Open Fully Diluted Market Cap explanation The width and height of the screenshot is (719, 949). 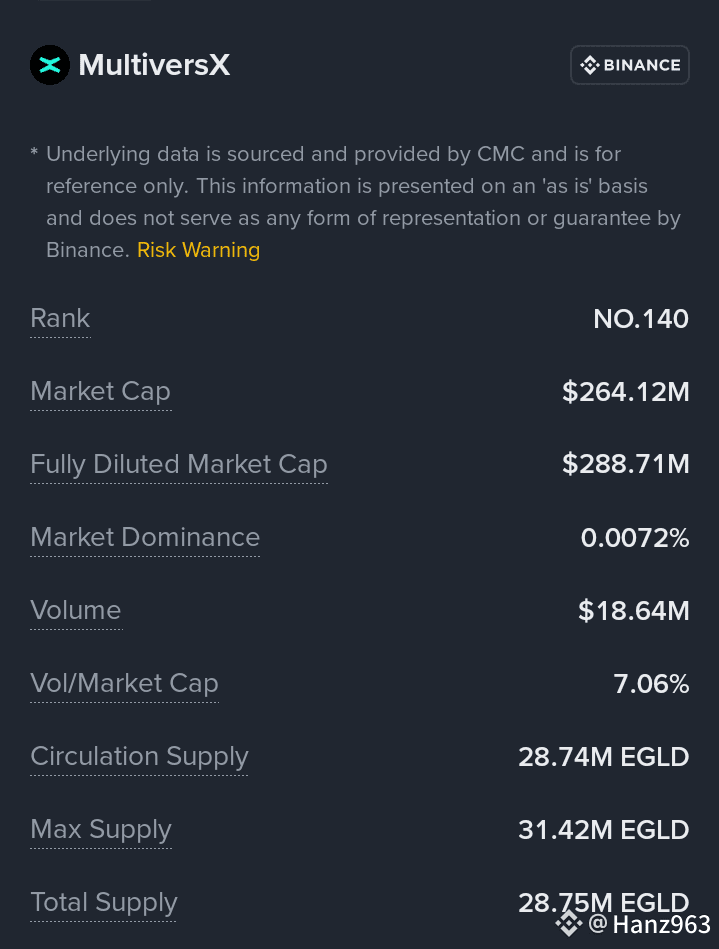tap(178, 464)
